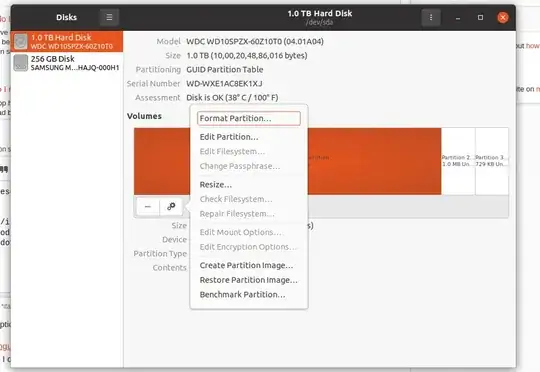Screen dimensions: 540x372
Task: Delete selected partition with minus button
Action: (x=148, y=207)
